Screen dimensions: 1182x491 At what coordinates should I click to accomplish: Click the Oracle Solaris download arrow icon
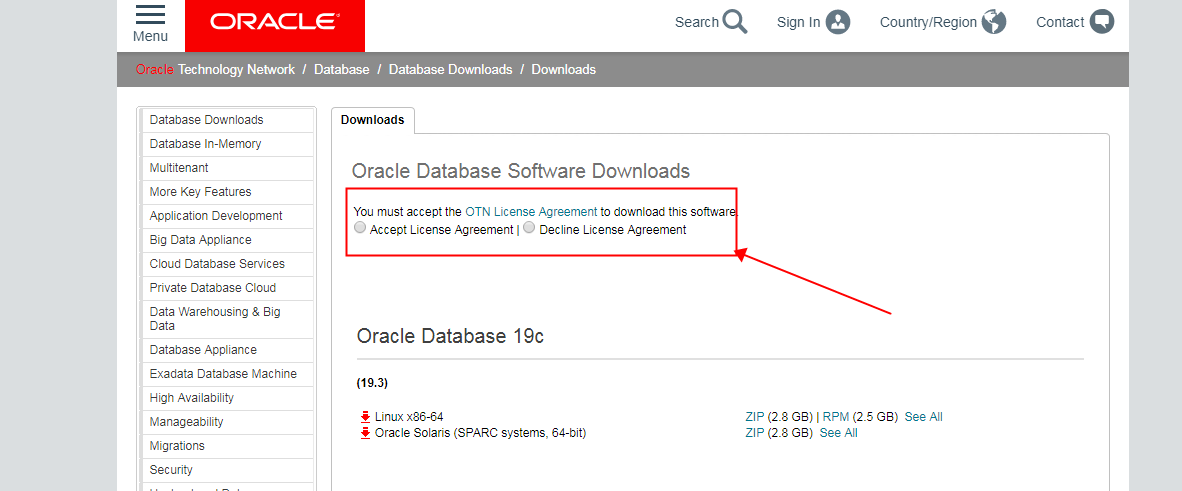(366, 433)
